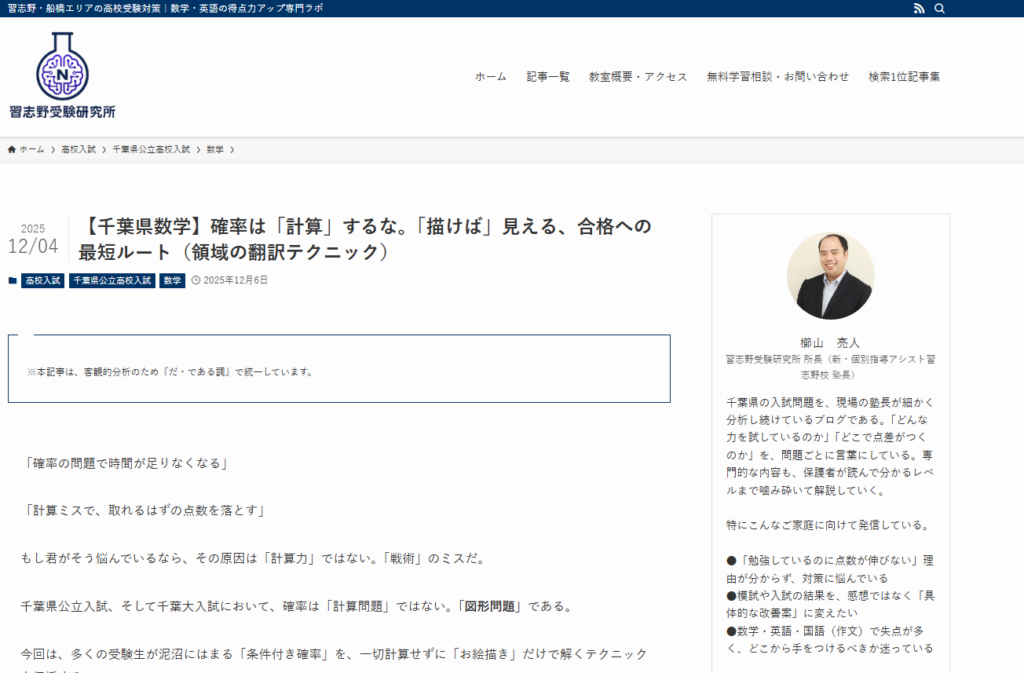The width and height of the screenshot is (1024, 673).
Task: Go to the 記事一覧 menu item
Action: [548, 77]
